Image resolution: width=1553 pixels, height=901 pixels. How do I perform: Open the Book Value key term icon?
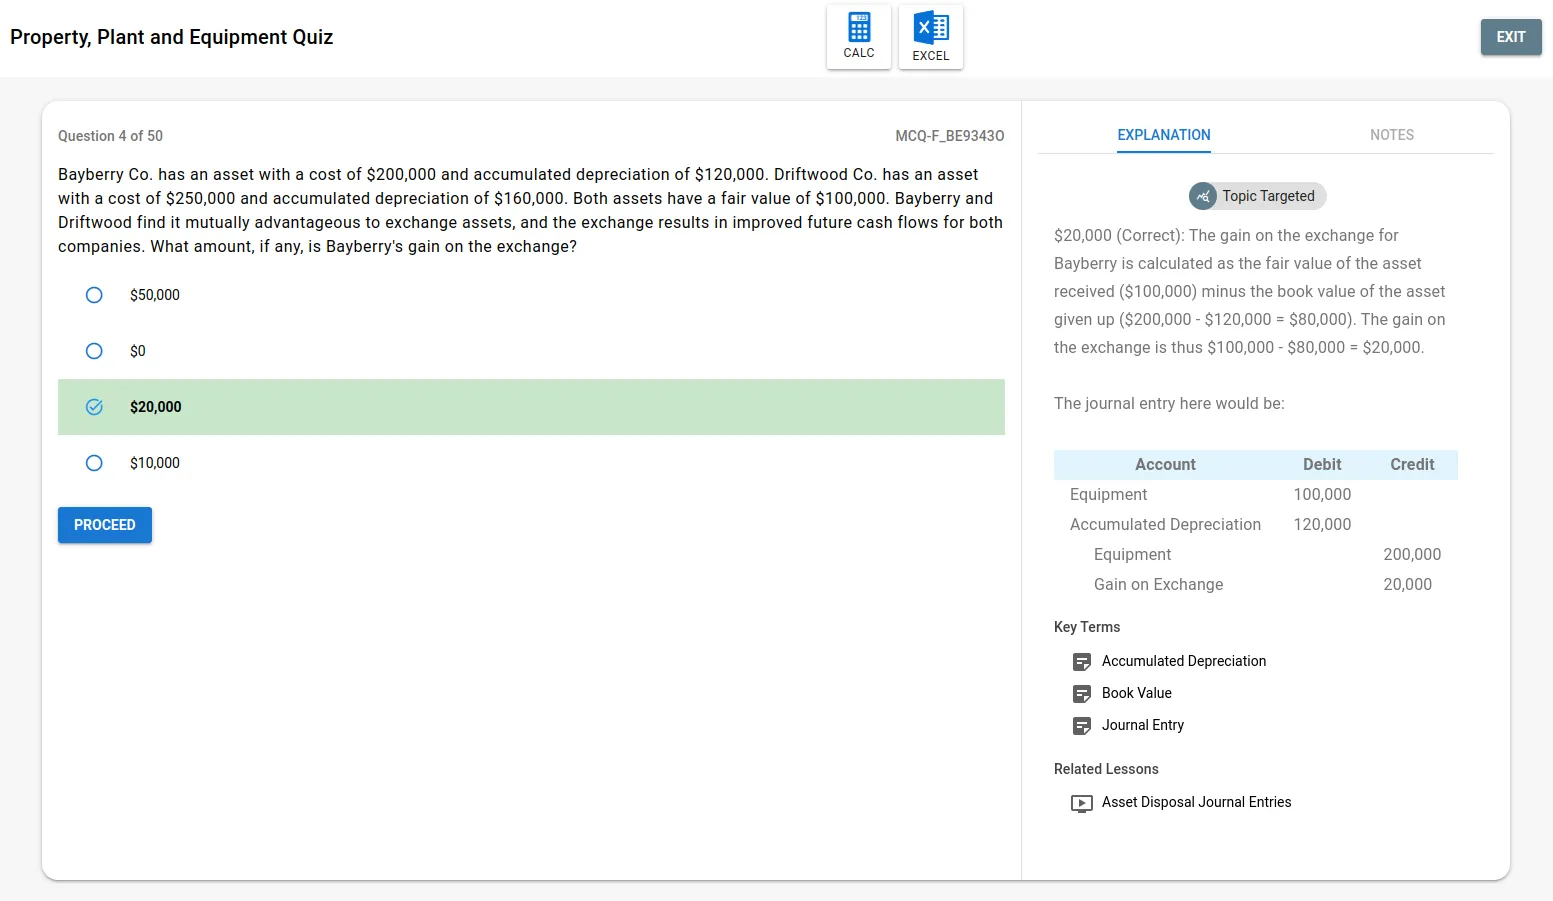click(1082, 694)
